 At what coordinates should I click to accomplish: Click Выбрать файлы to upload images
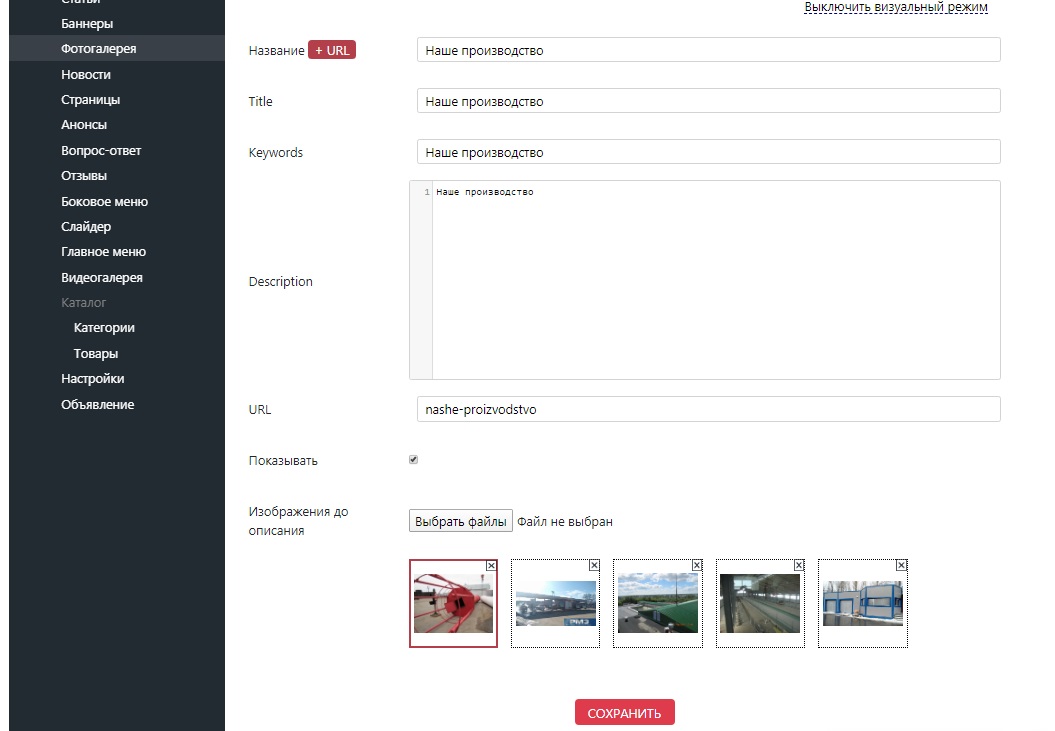click(x=461, y=521)
